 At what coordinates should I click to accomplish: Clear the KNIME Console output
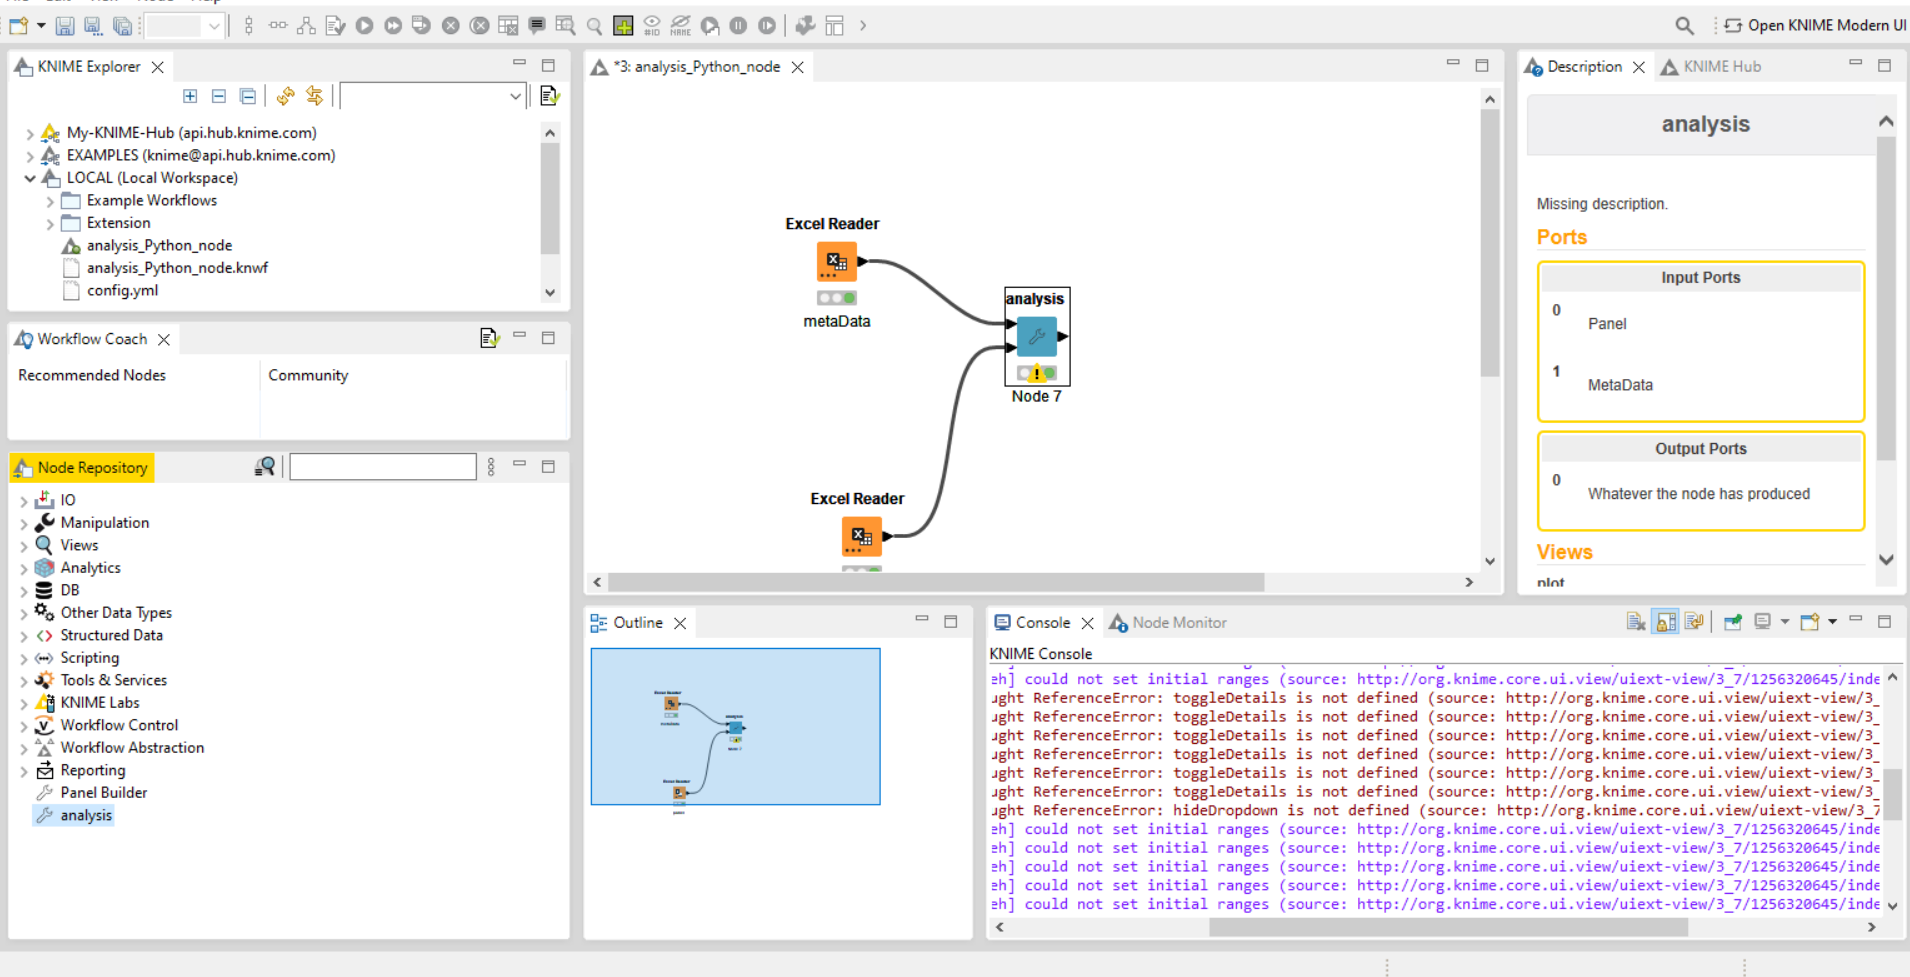[1636, 621]
